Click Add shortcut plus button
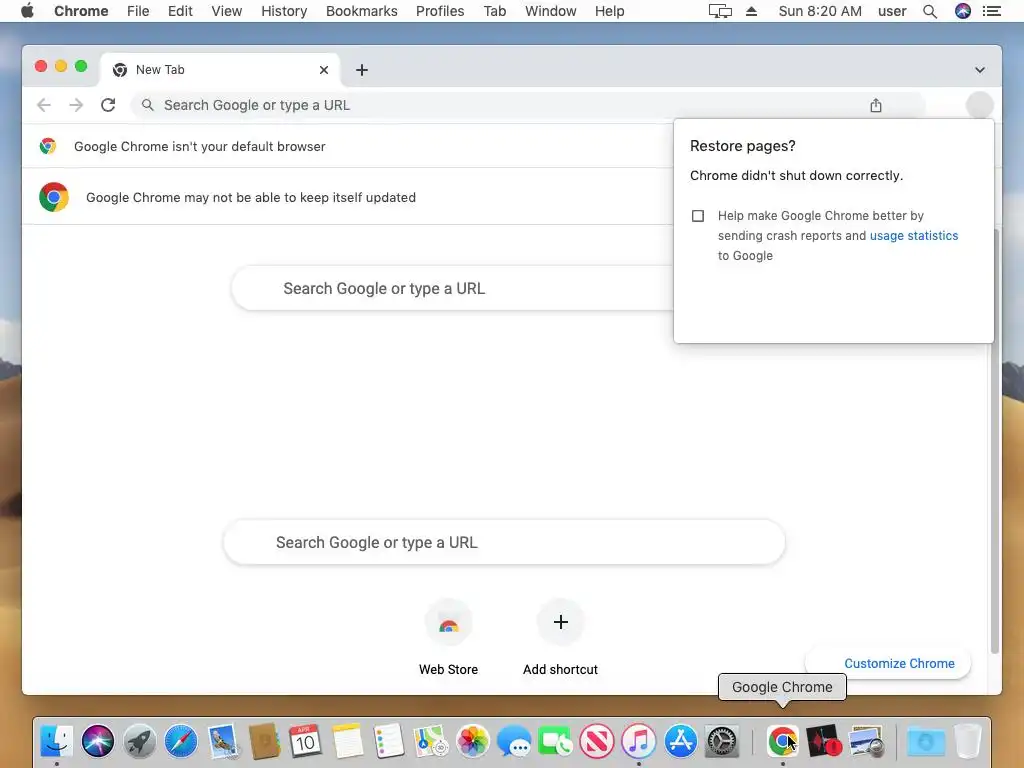The width and height of the screenshot is (1024, 768). [560, 622]
